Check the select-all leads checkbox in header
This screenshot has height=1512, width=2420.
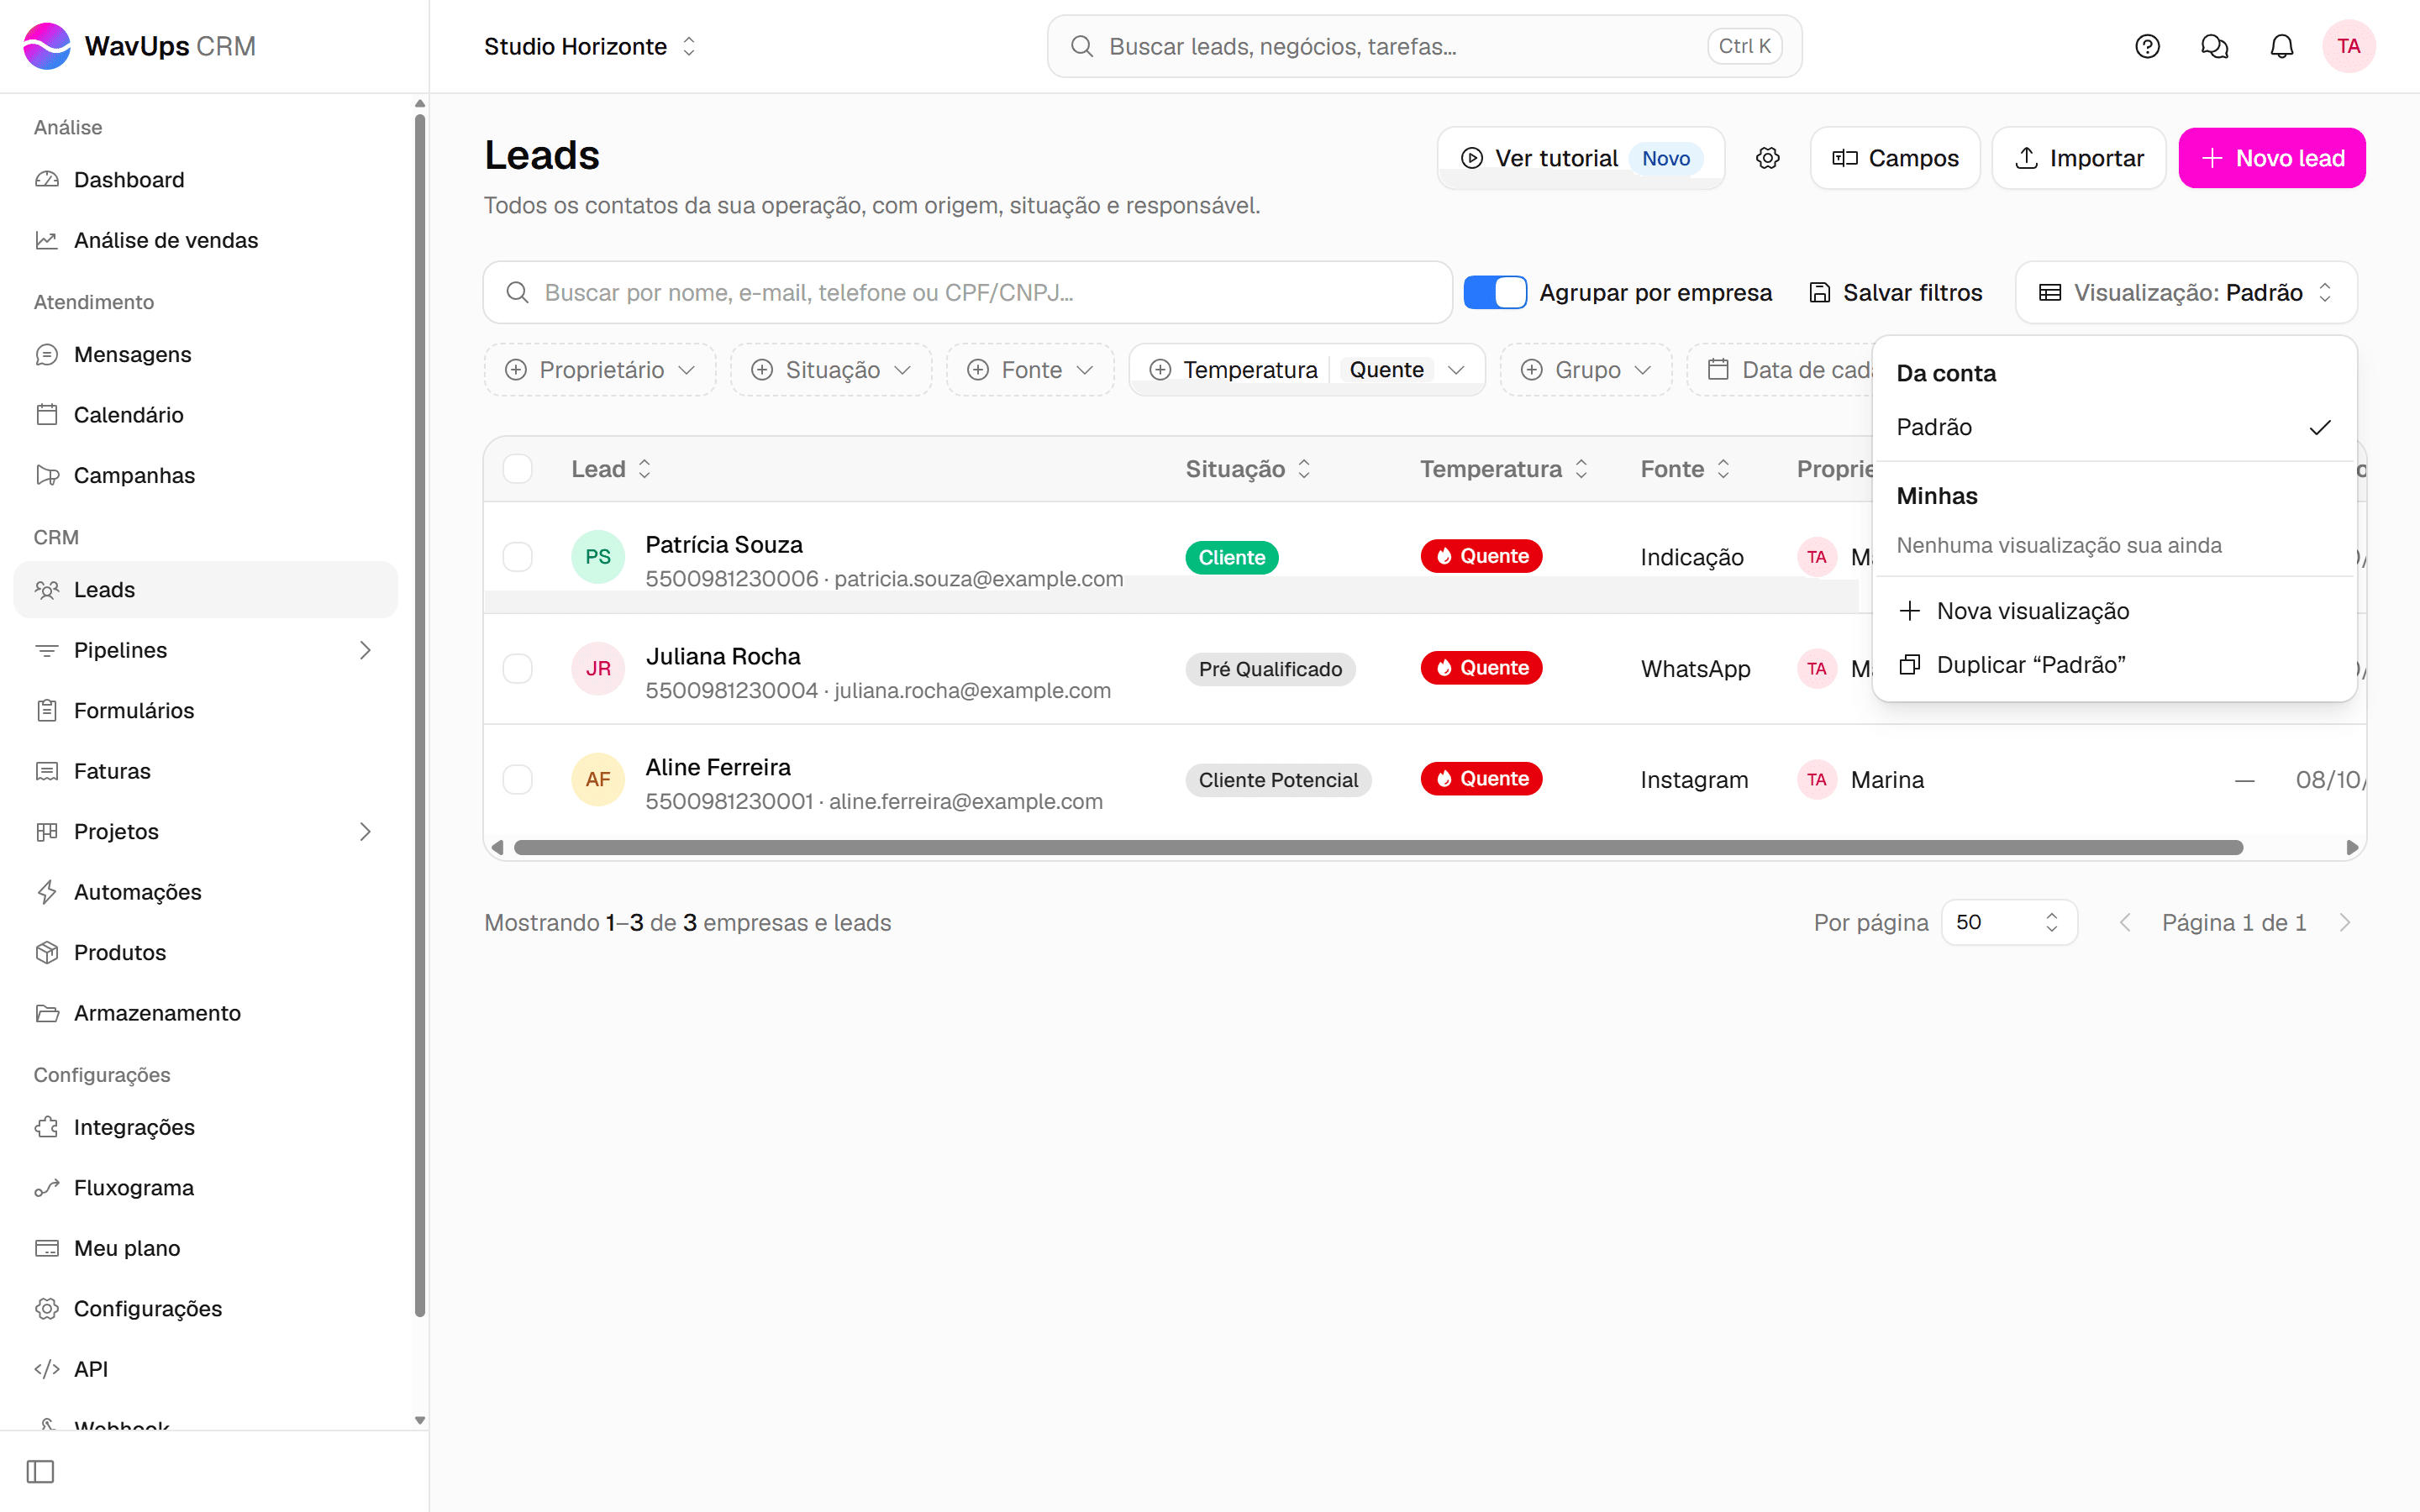tap(517, 469)
